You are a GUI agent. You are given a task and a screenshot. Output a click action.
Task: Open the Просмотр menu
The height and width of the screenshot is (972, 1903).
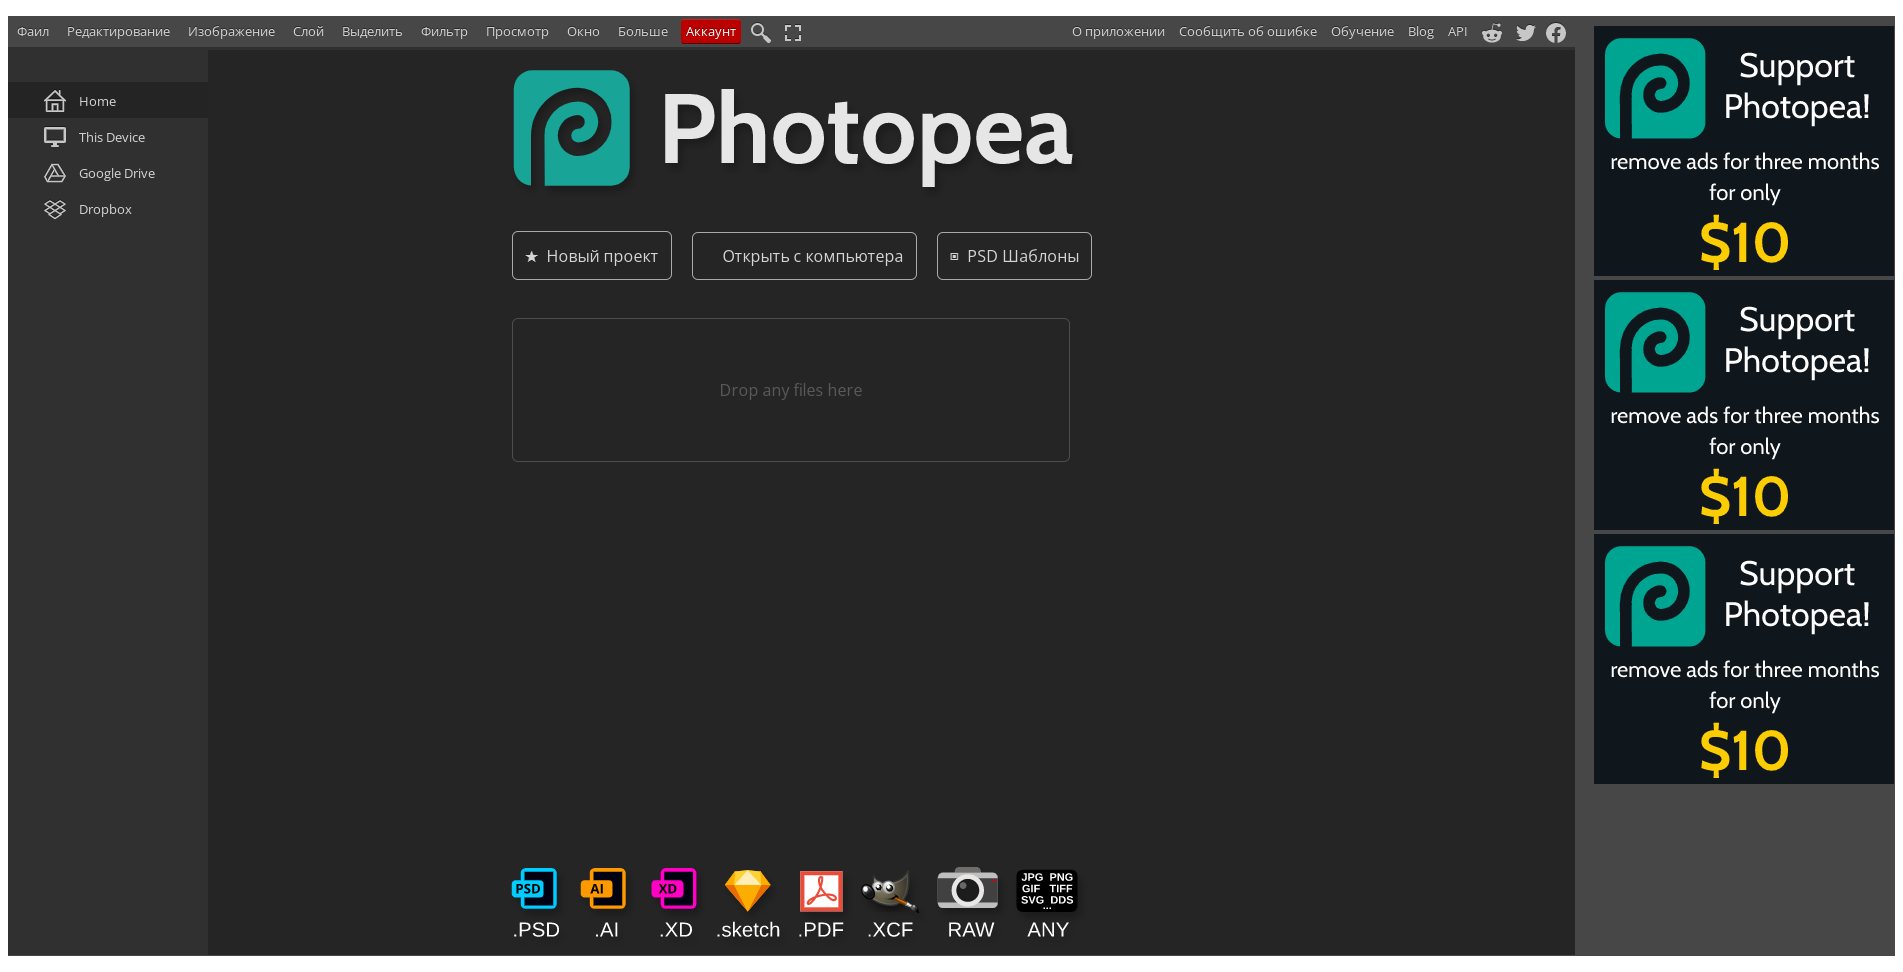pyautogui.click(x=517, y=32)
